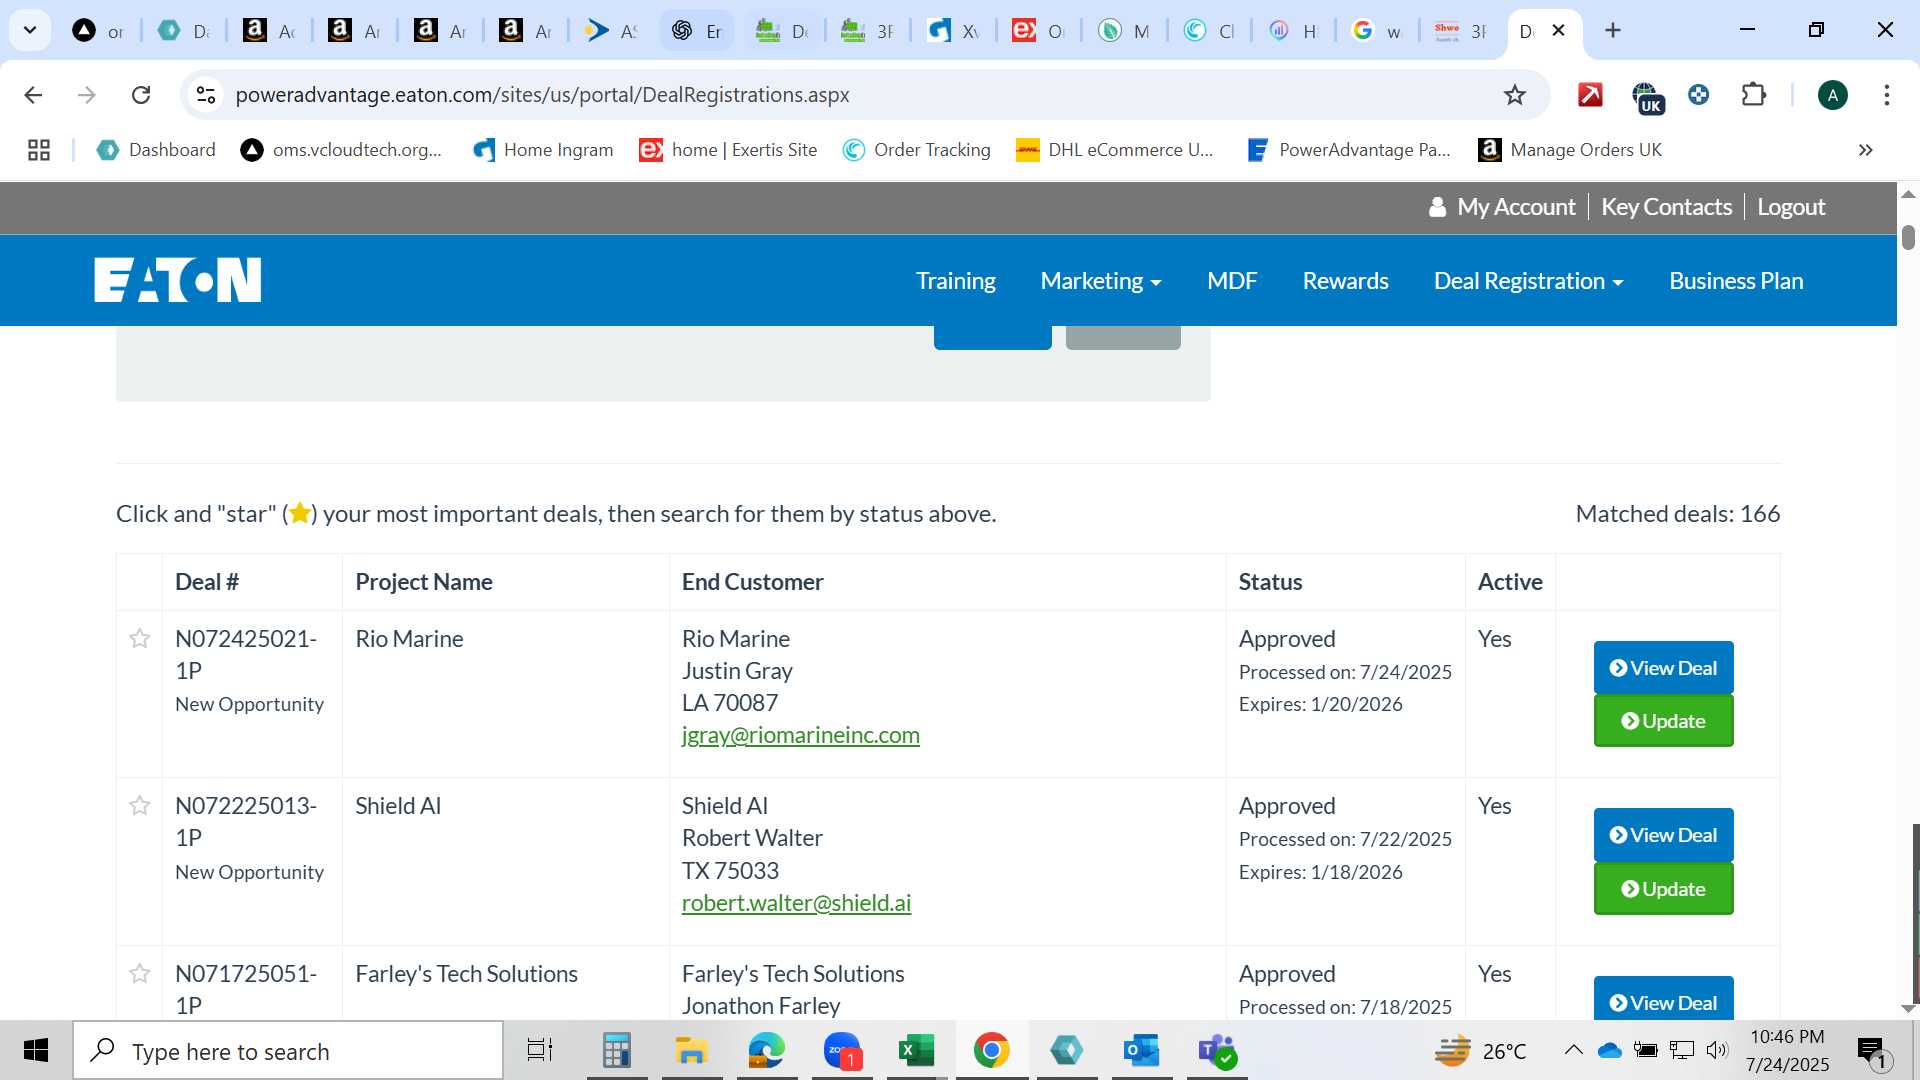Switch to the Google w tab
This screenshot has height=1080, width=1920.
click(1377, 31)
